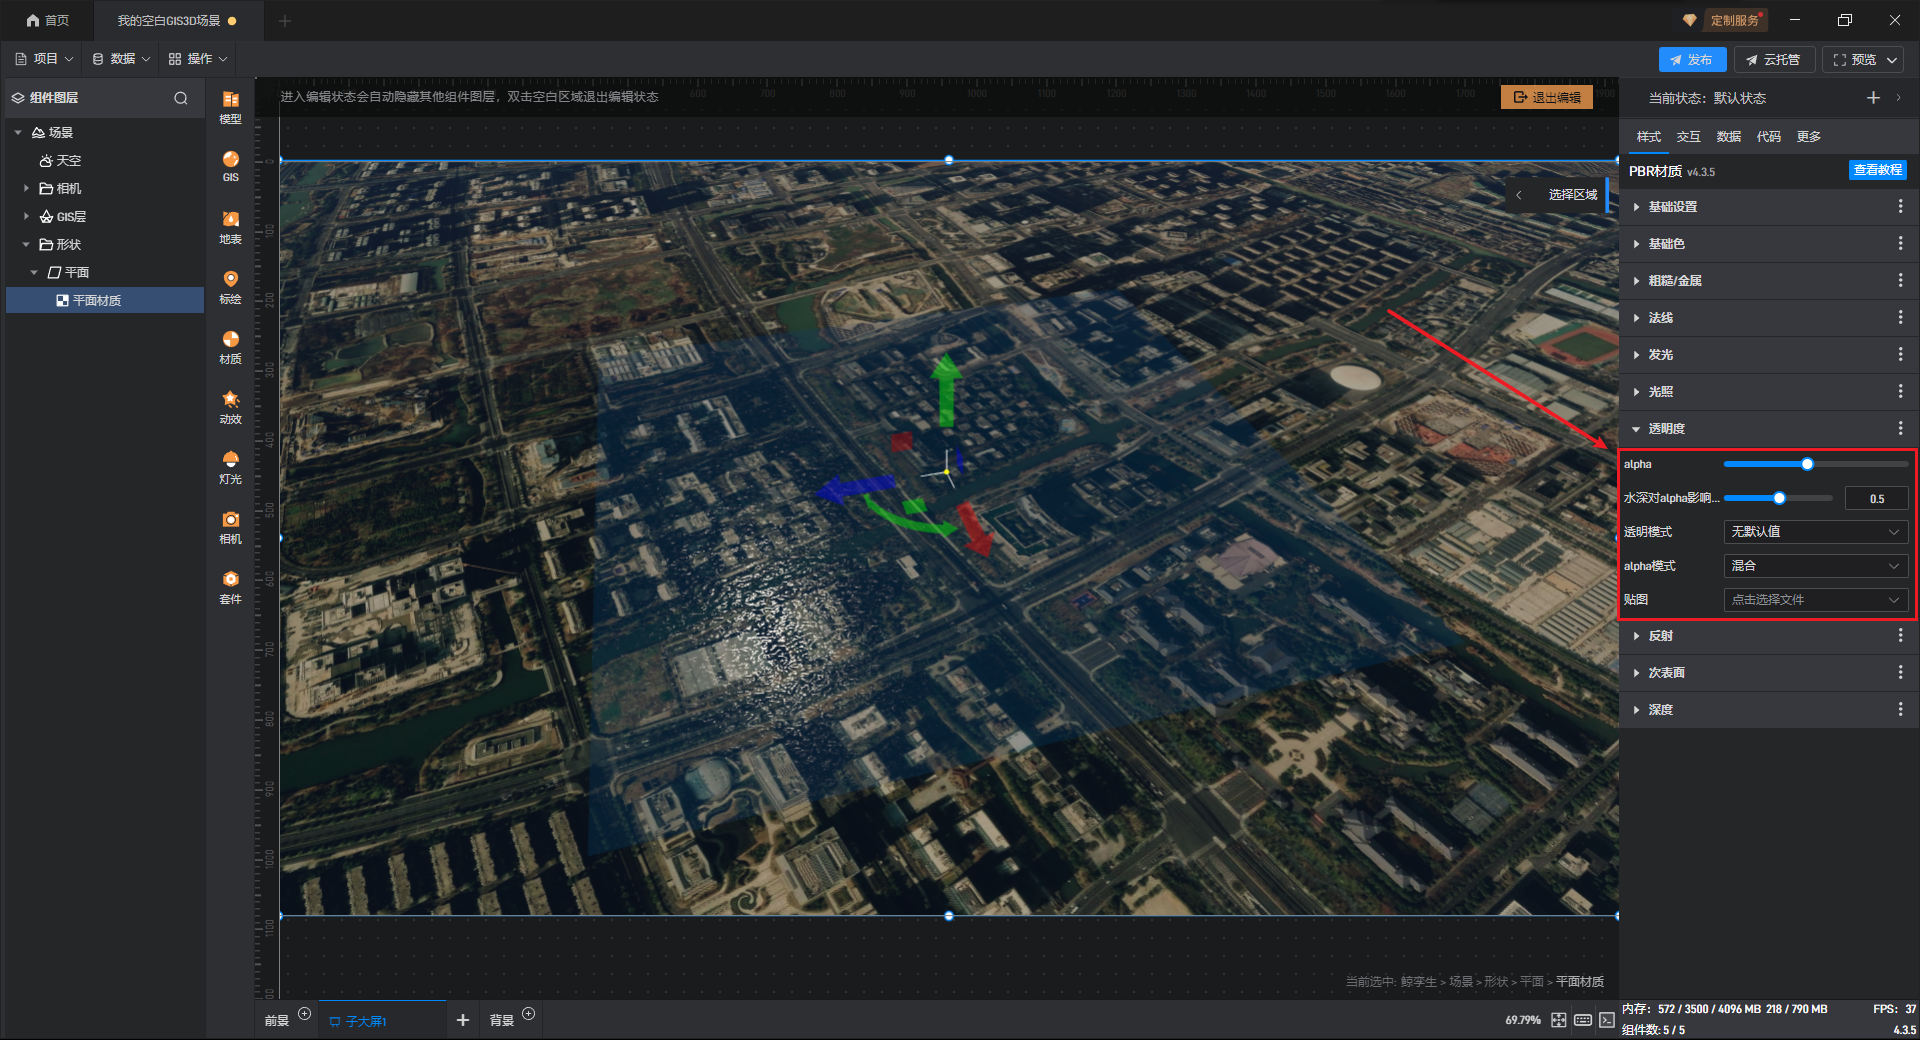1920x1040 pixels.
Task: Open the GIS component category
Action: pos(230,166)
